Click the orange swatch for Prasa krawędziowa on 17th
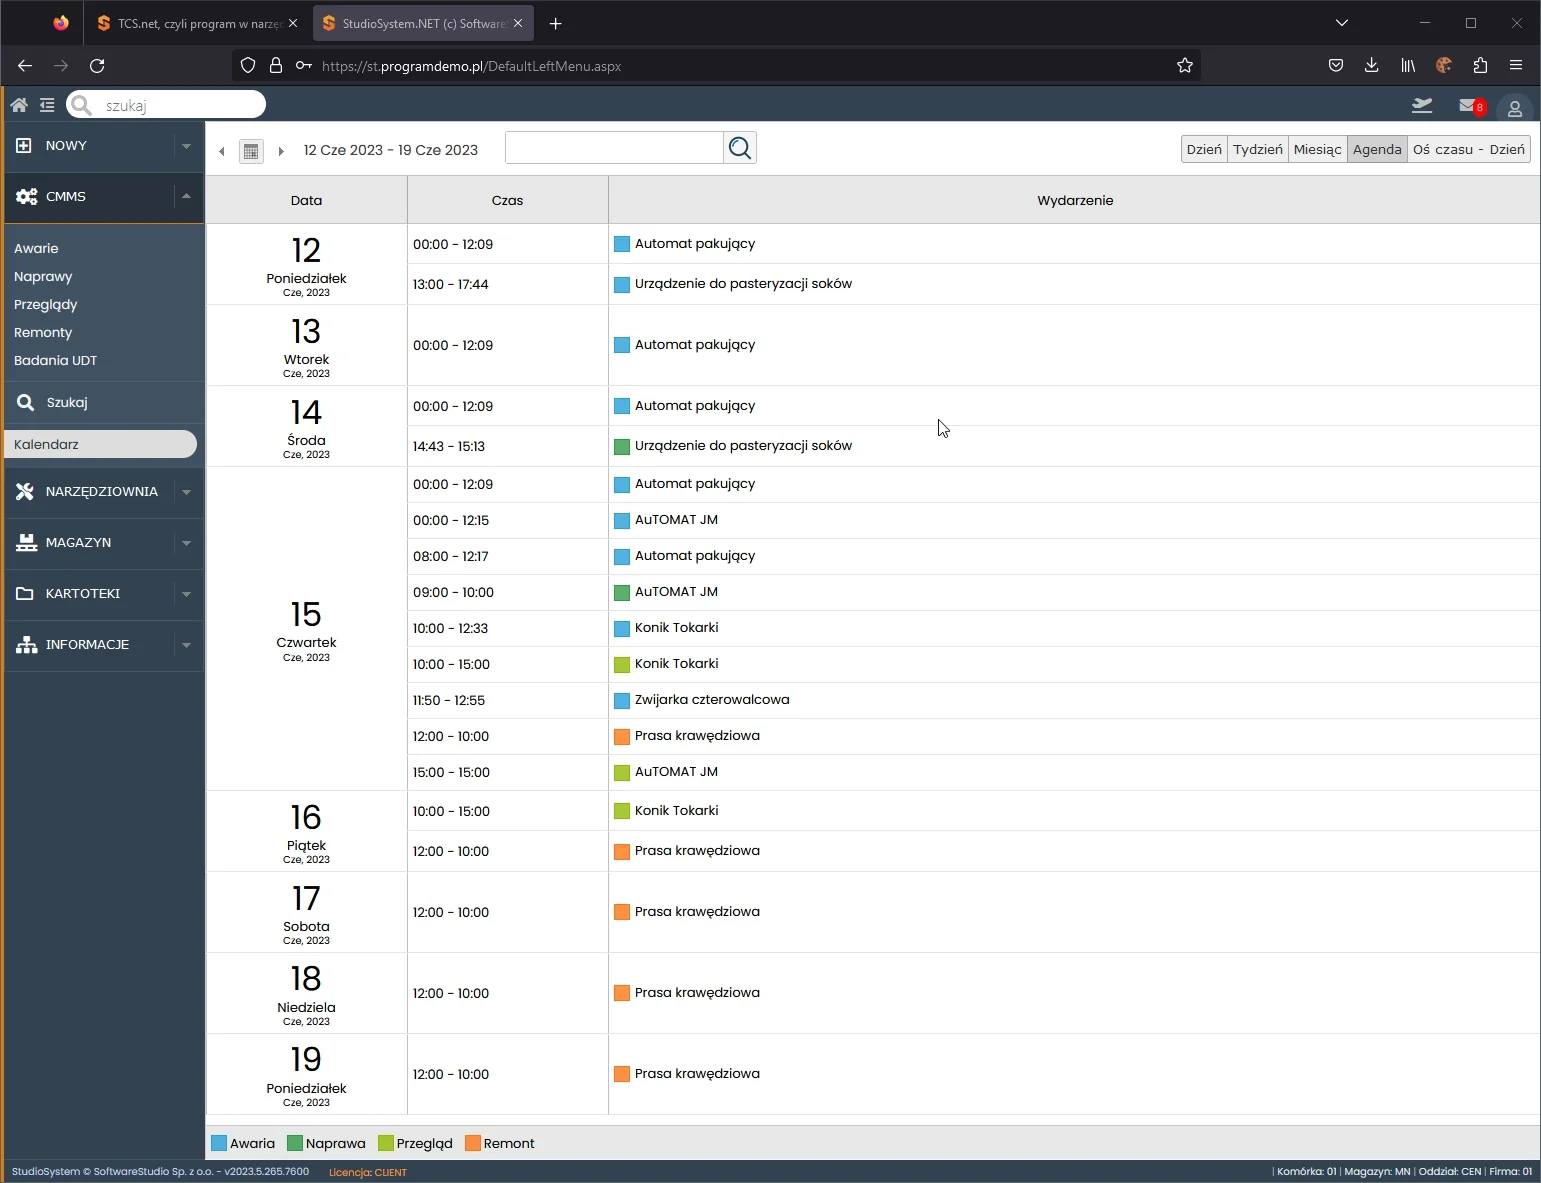This screenshot has height=1183, width=1541. [x=622, y=912]
